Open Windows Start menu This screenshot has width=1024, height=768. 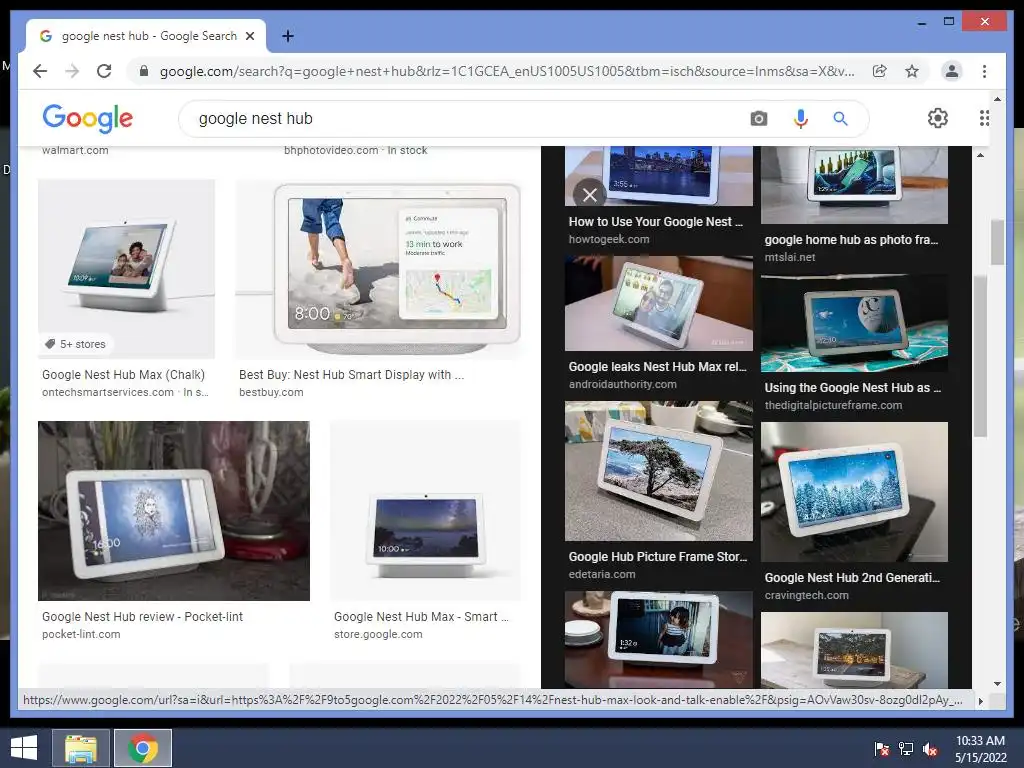(24, 748)
